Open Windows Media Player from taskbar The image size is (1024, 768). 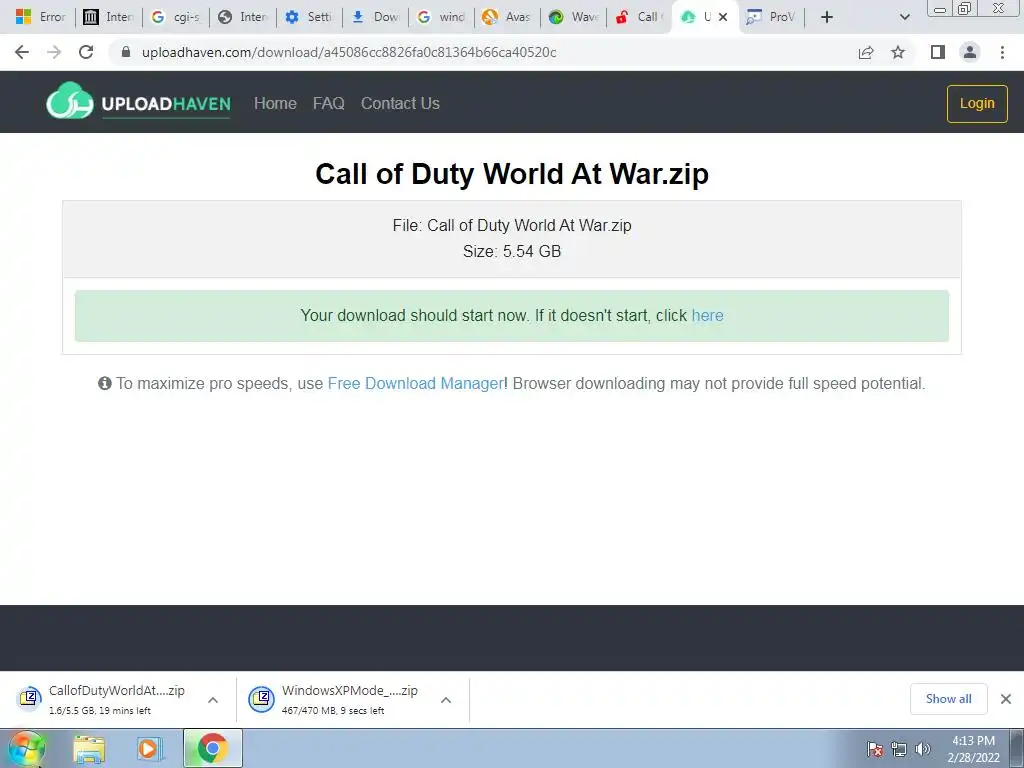coord(149,748)
